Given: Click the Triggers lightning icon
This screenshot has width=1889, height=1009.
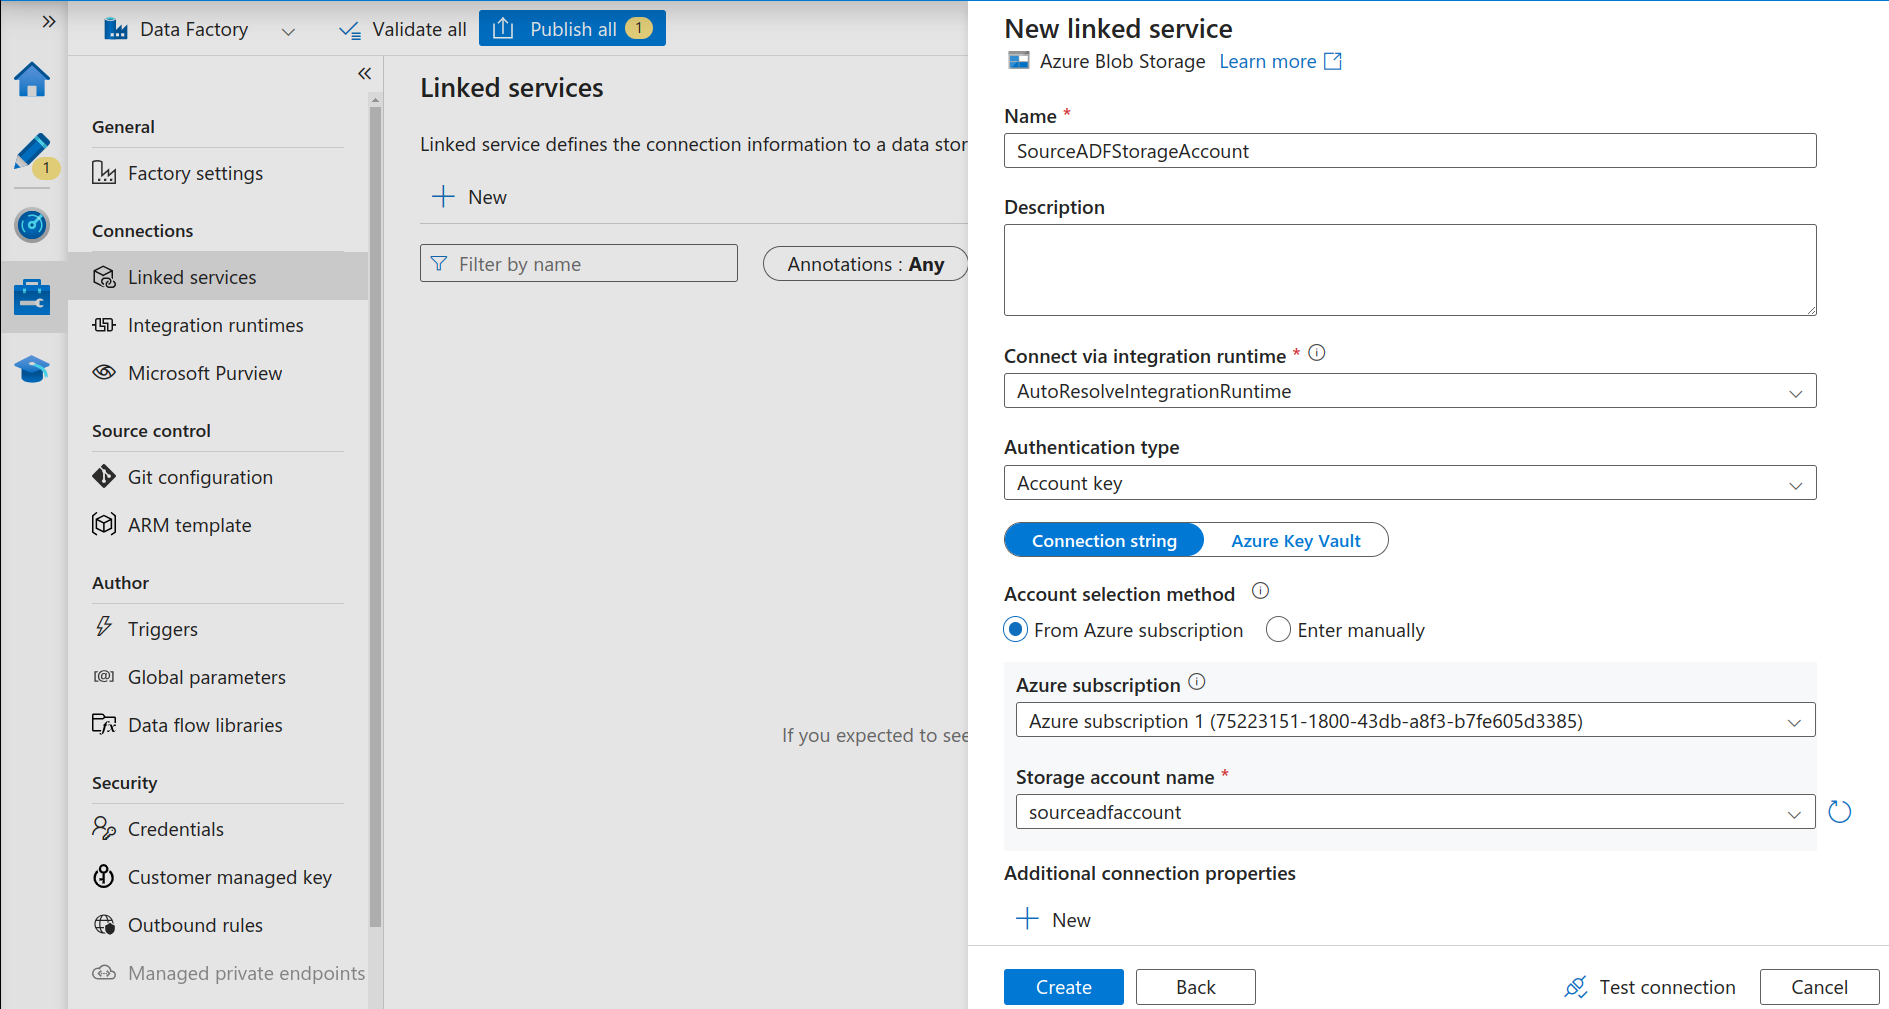Looking at the screenshot, I should click(104, 627).
